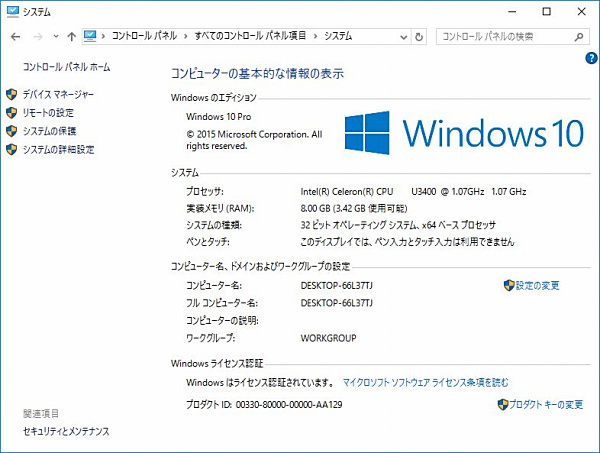
Task: Click shield icon next to 設定の変更
Action: click(x=509, y=285)
